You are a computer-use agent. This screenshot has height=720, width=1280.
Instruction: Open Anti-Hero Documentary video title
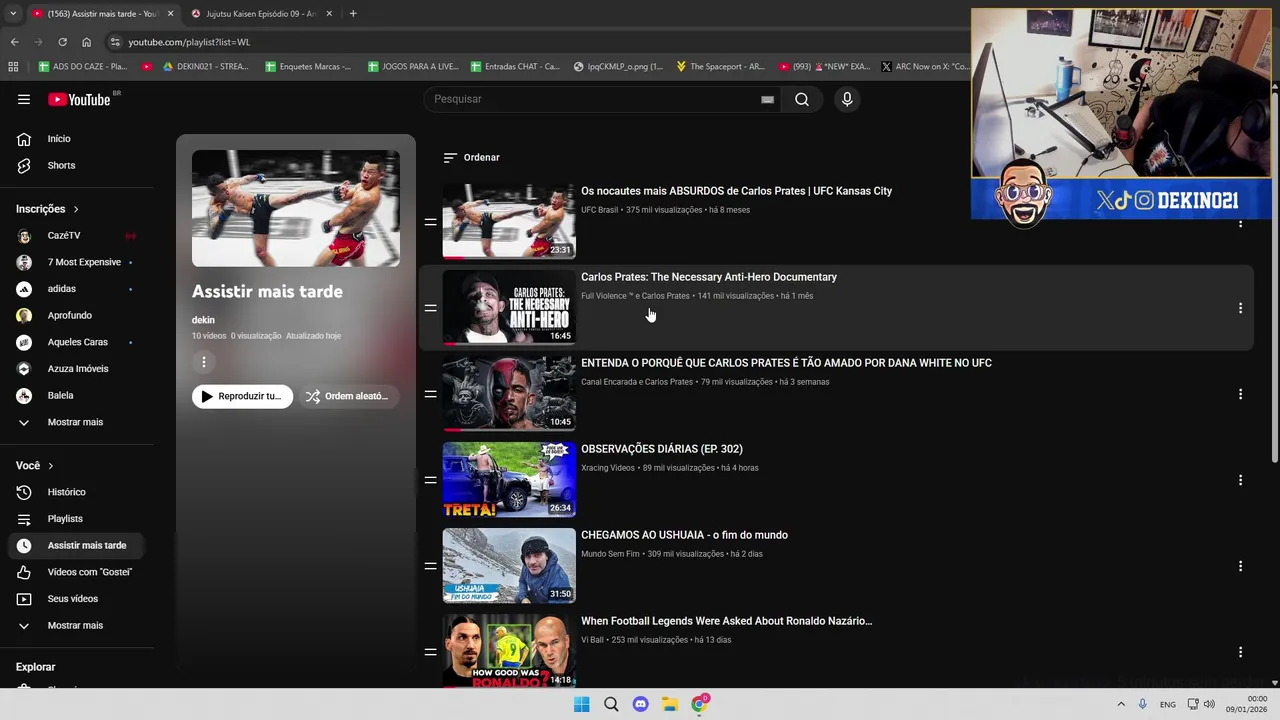point(709,277)
